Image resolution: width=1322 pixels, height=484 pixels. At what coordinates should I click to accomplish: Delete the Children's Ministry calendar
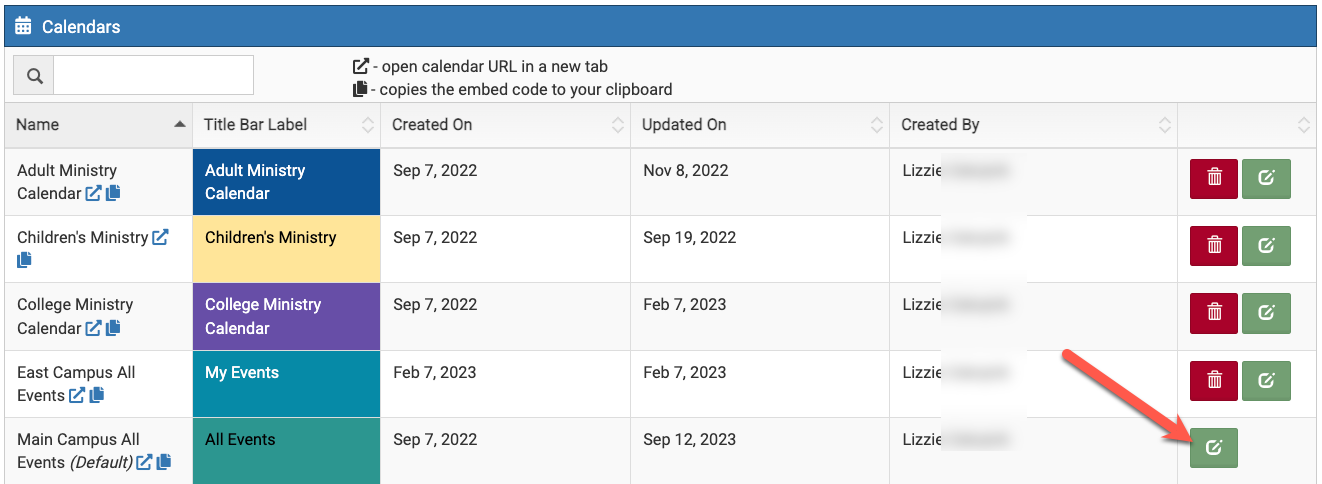pyautogui.click(x=1214, y=245)
